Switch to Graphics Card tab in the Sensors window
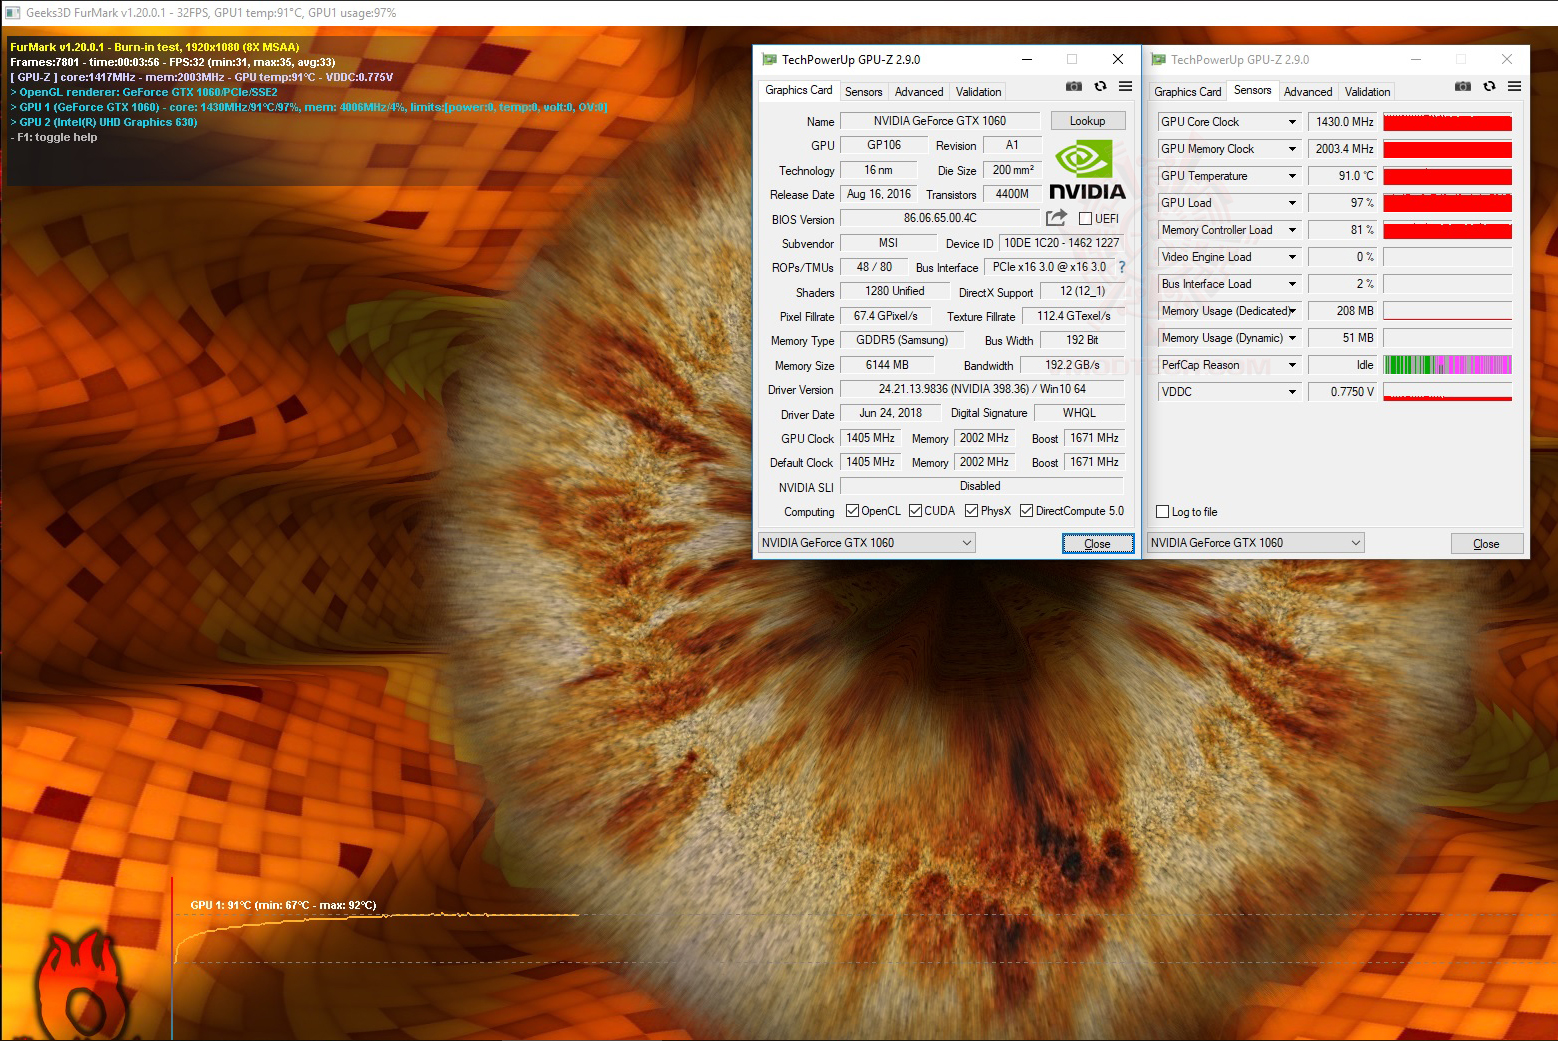Image resolution: width=1558 pixels, height=1041 pixels. tap(1187, 92)
